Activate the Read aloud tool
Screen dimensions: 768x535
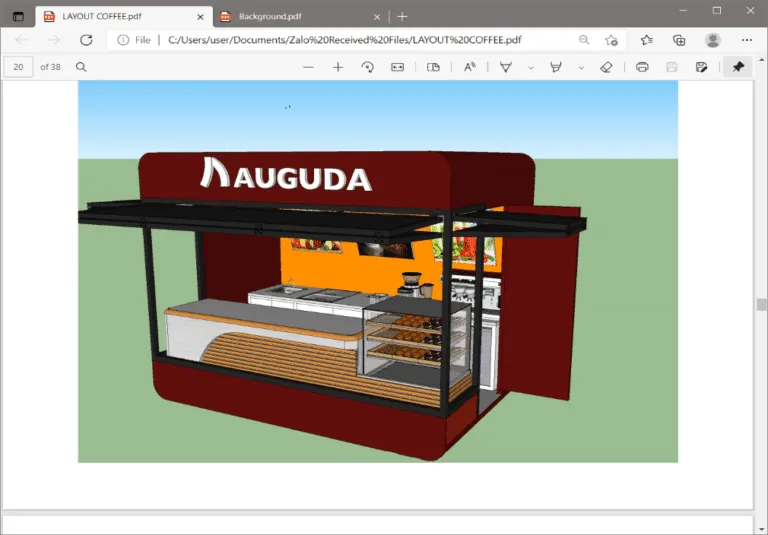[x=469, y=67]
